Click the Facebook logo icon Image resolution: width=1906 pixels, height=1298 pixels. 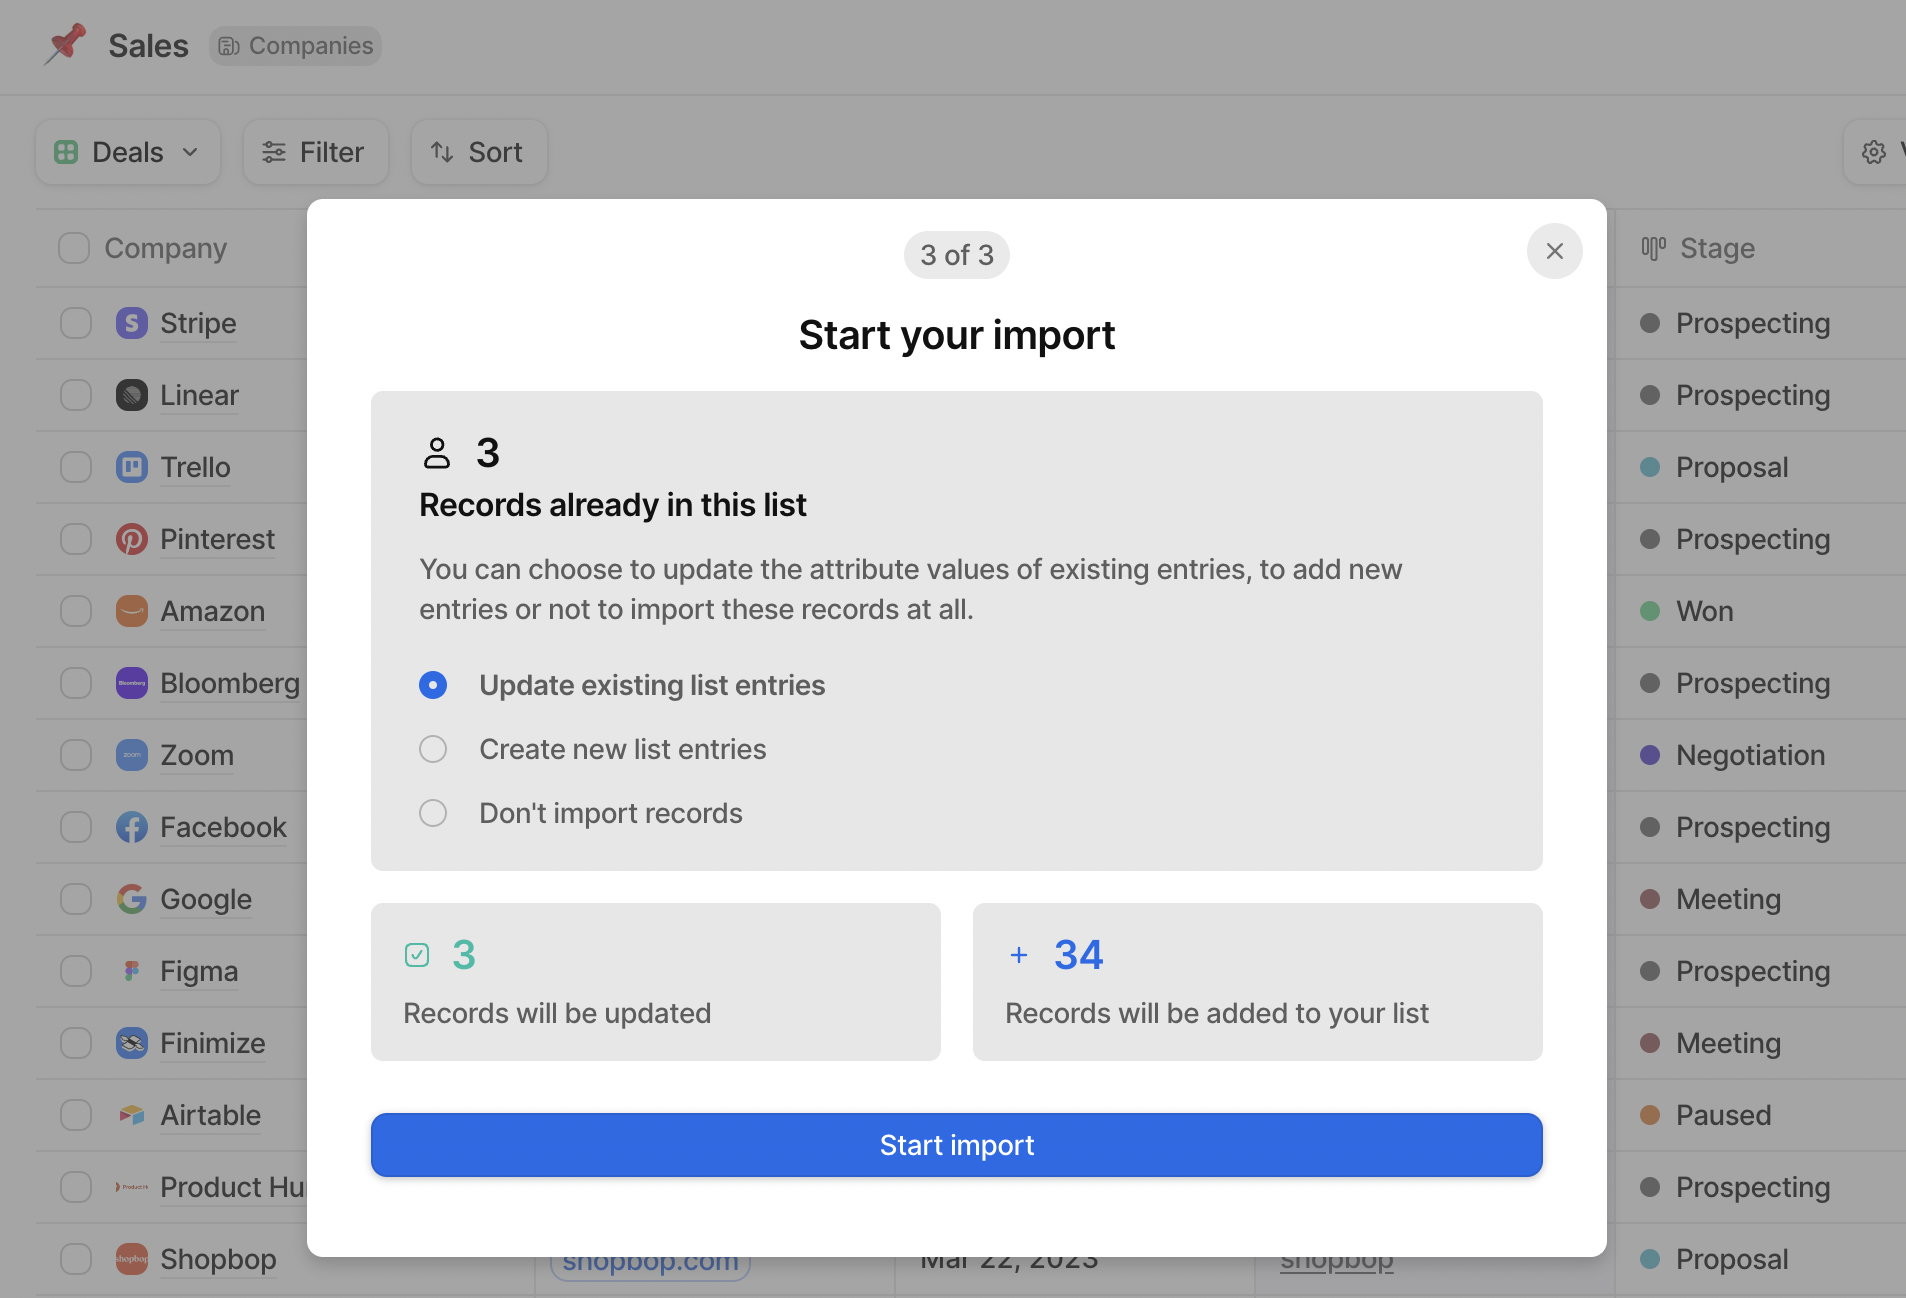click(x=132, y=827)
